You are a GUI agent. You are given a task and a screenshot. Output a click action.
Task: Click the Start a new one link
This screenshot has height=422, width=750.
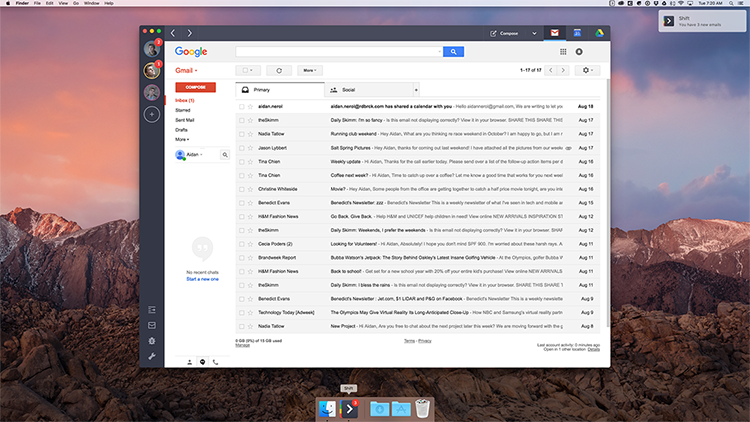click(x=203, y=279)
